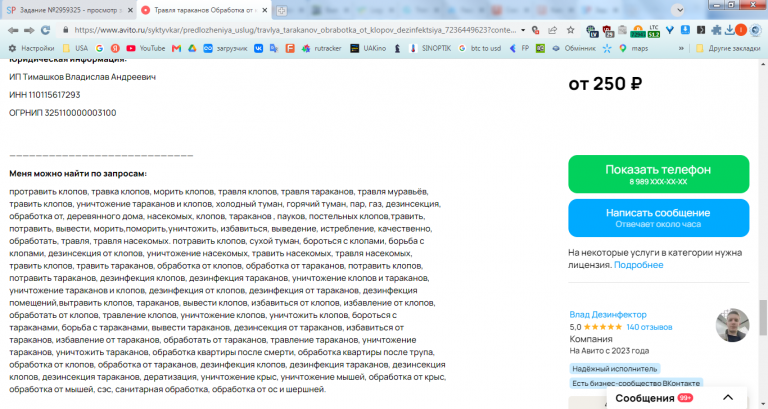Click the seller avatar photo
The image size is (768, 409).
coord(732,325)
